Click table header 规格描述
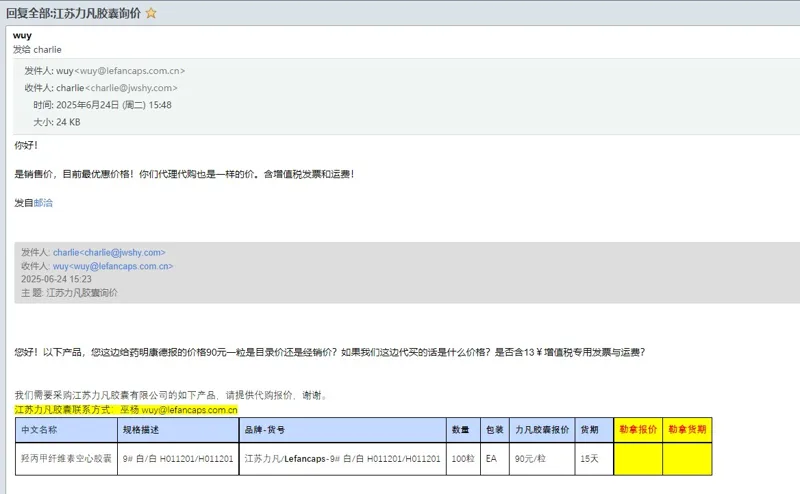800x494 pixels. [178, 430]
